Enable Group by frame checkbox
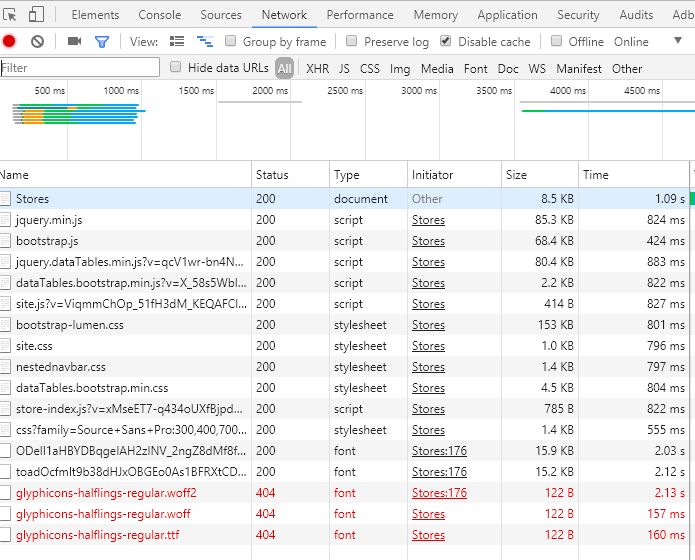 coord(230,41)
